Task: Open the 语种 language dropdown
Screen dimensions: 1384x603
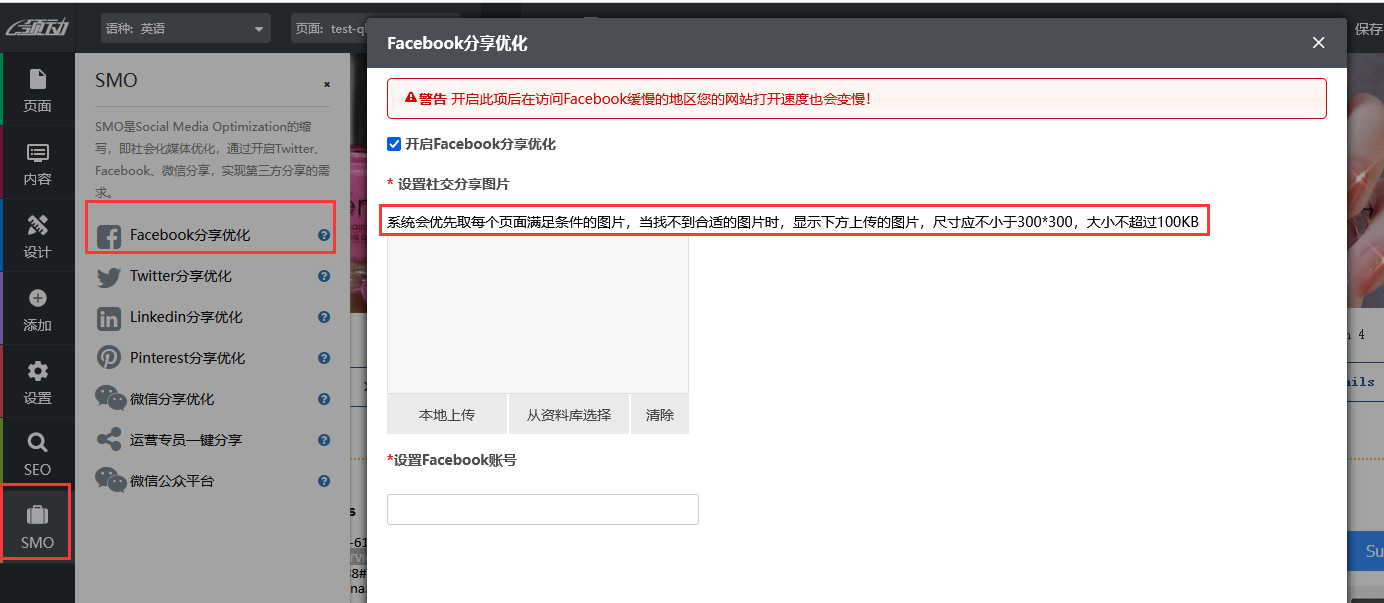Action: pyautogui.click(x=185, y=27)
